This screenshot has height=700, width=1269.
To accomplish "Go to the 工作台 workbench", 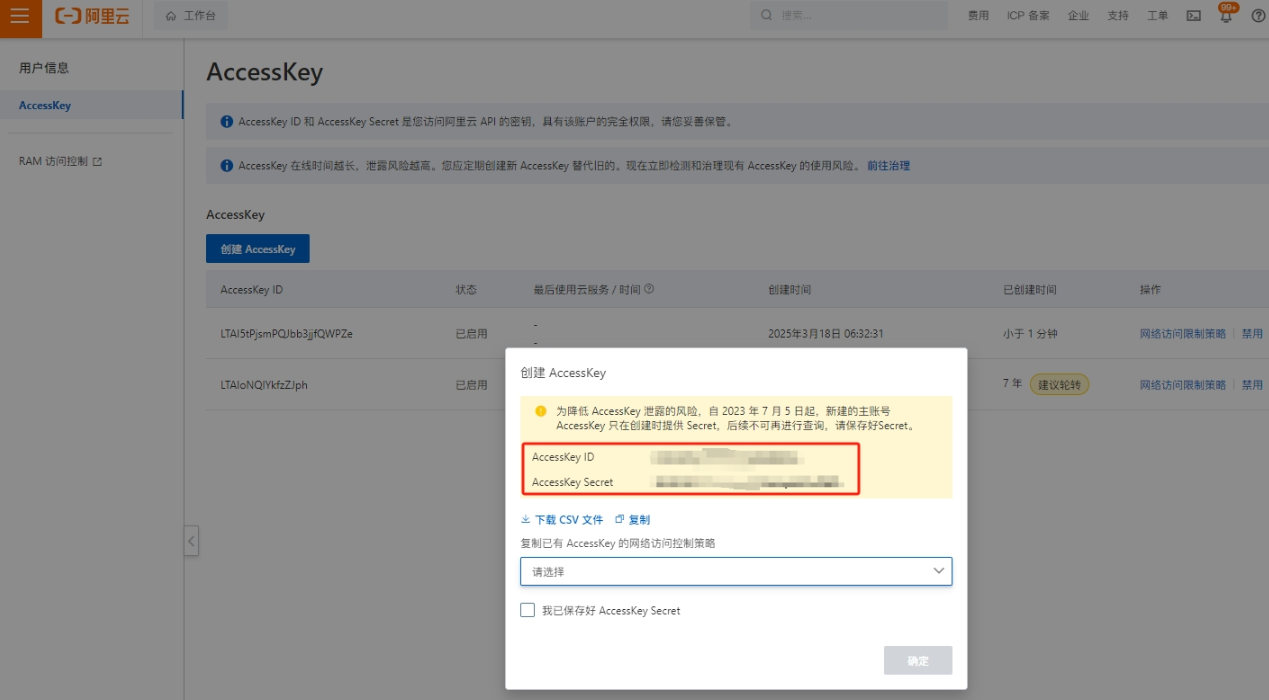I will click(191, 16).
